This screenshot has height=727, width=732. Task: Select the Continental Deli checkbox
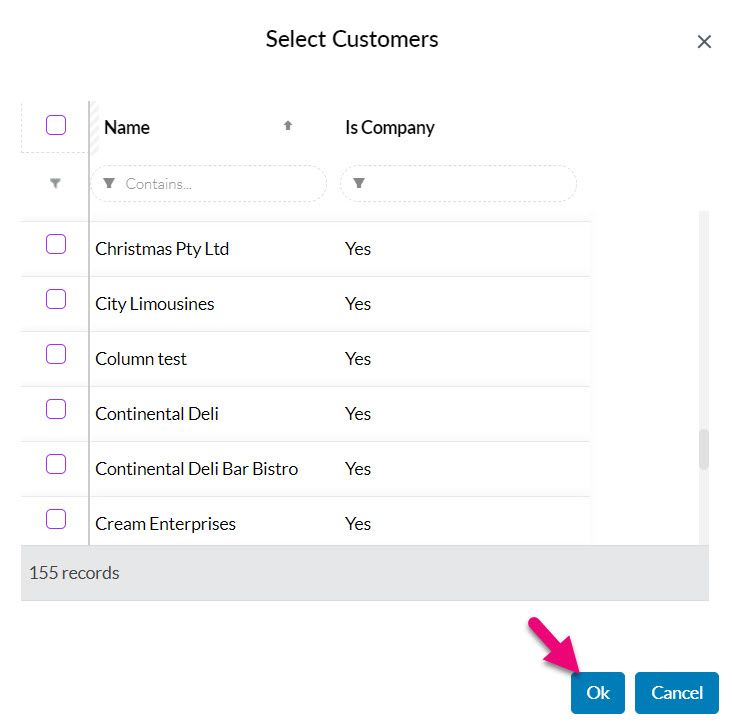click(x=56, y=409)
